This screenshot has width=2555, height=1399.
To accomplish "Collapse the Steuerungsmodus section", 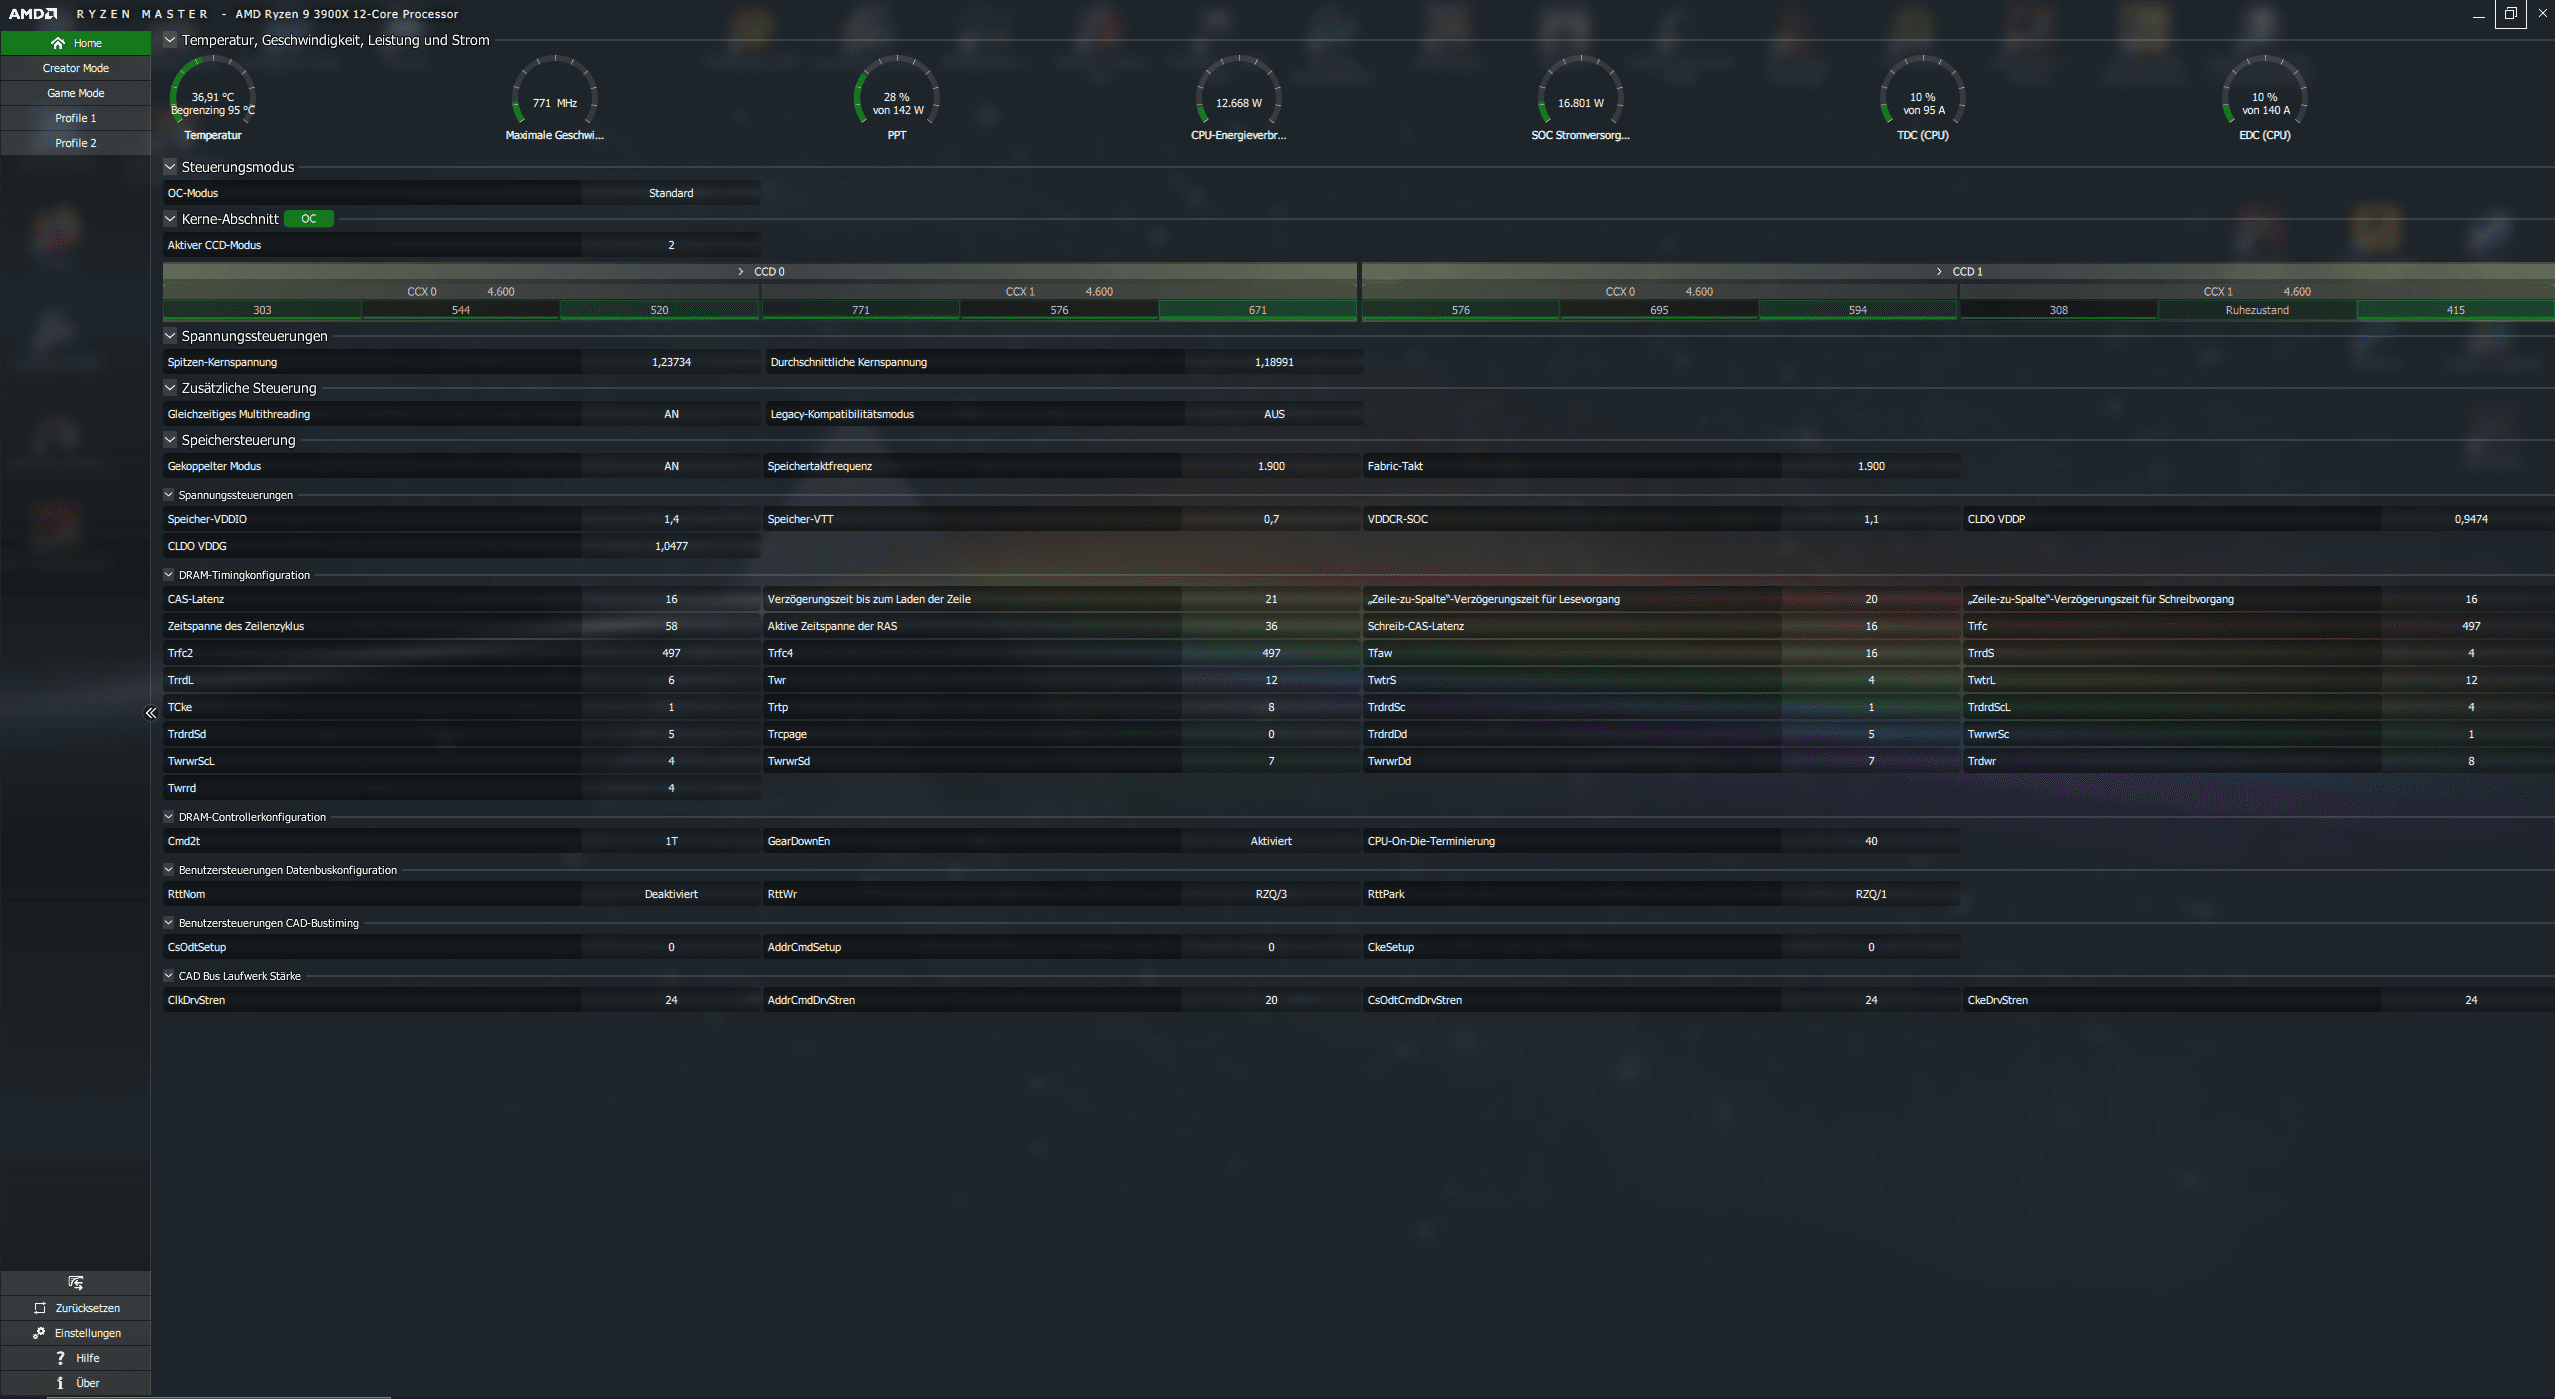I will [170, 167].
